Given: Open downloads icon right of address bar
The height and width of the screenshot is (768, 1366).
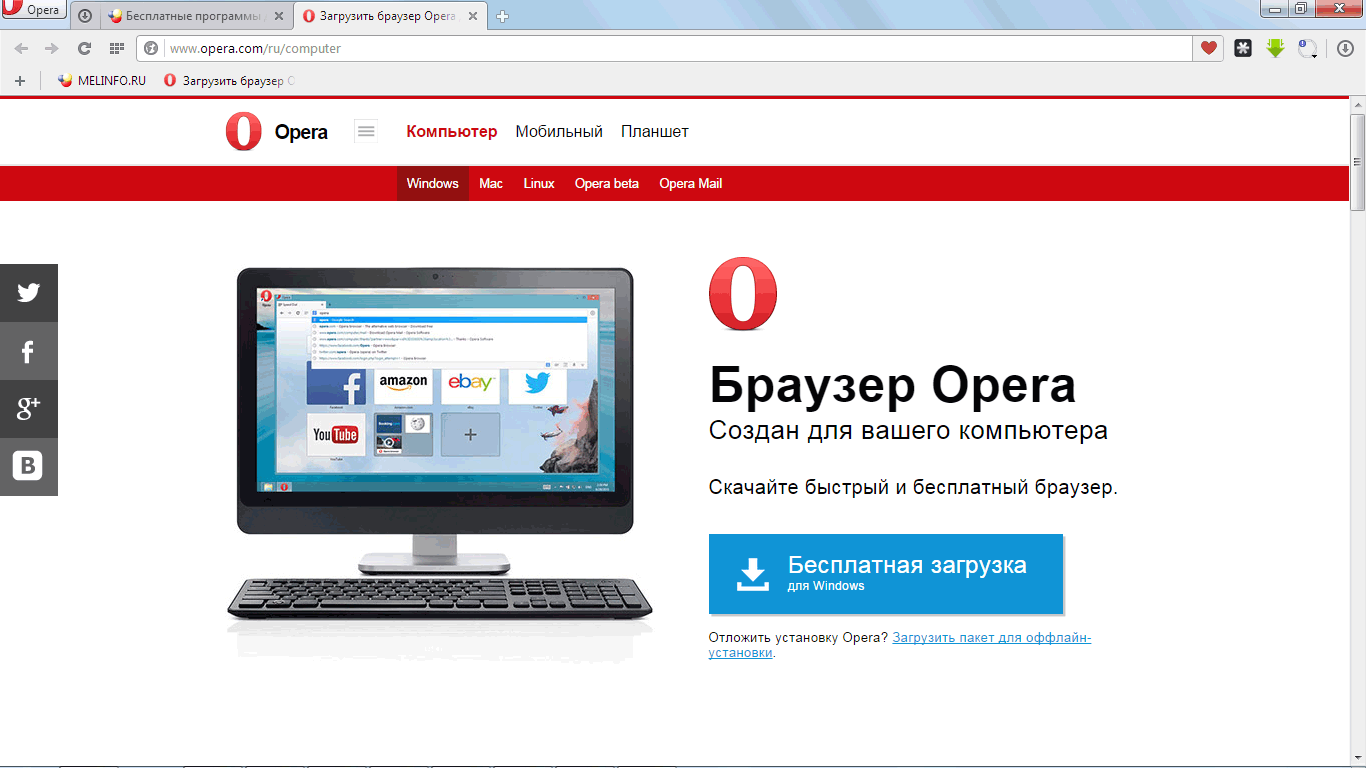Looking at the screenshot, I should (x=1345, y=48).
